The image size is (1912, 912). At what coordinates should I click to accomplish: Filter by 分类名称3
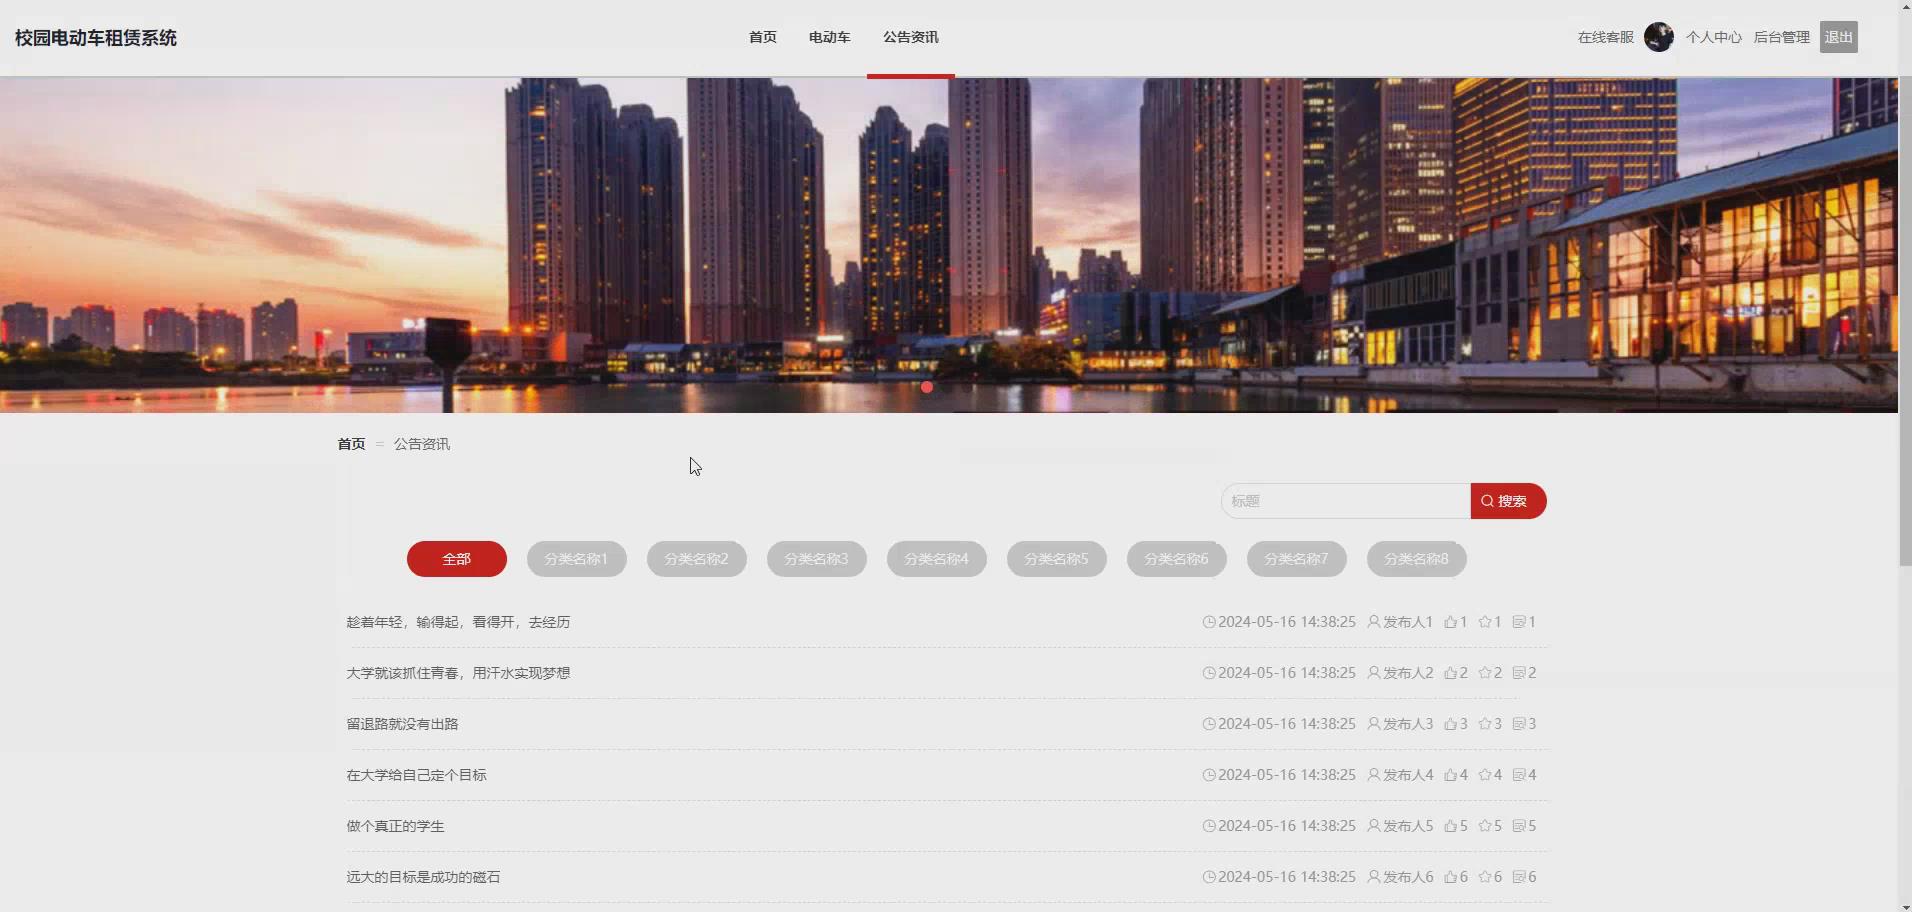(x=817, y=559)
